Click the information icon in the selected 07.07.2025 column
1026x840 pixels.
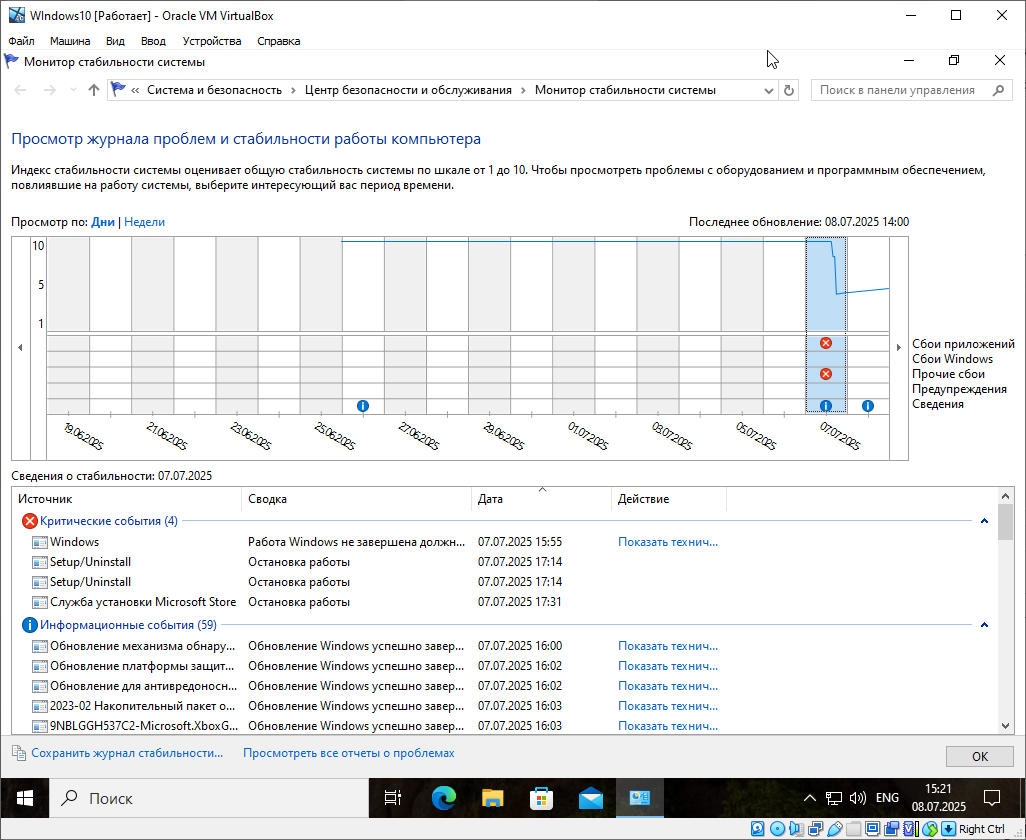click(x=826, y=406)
